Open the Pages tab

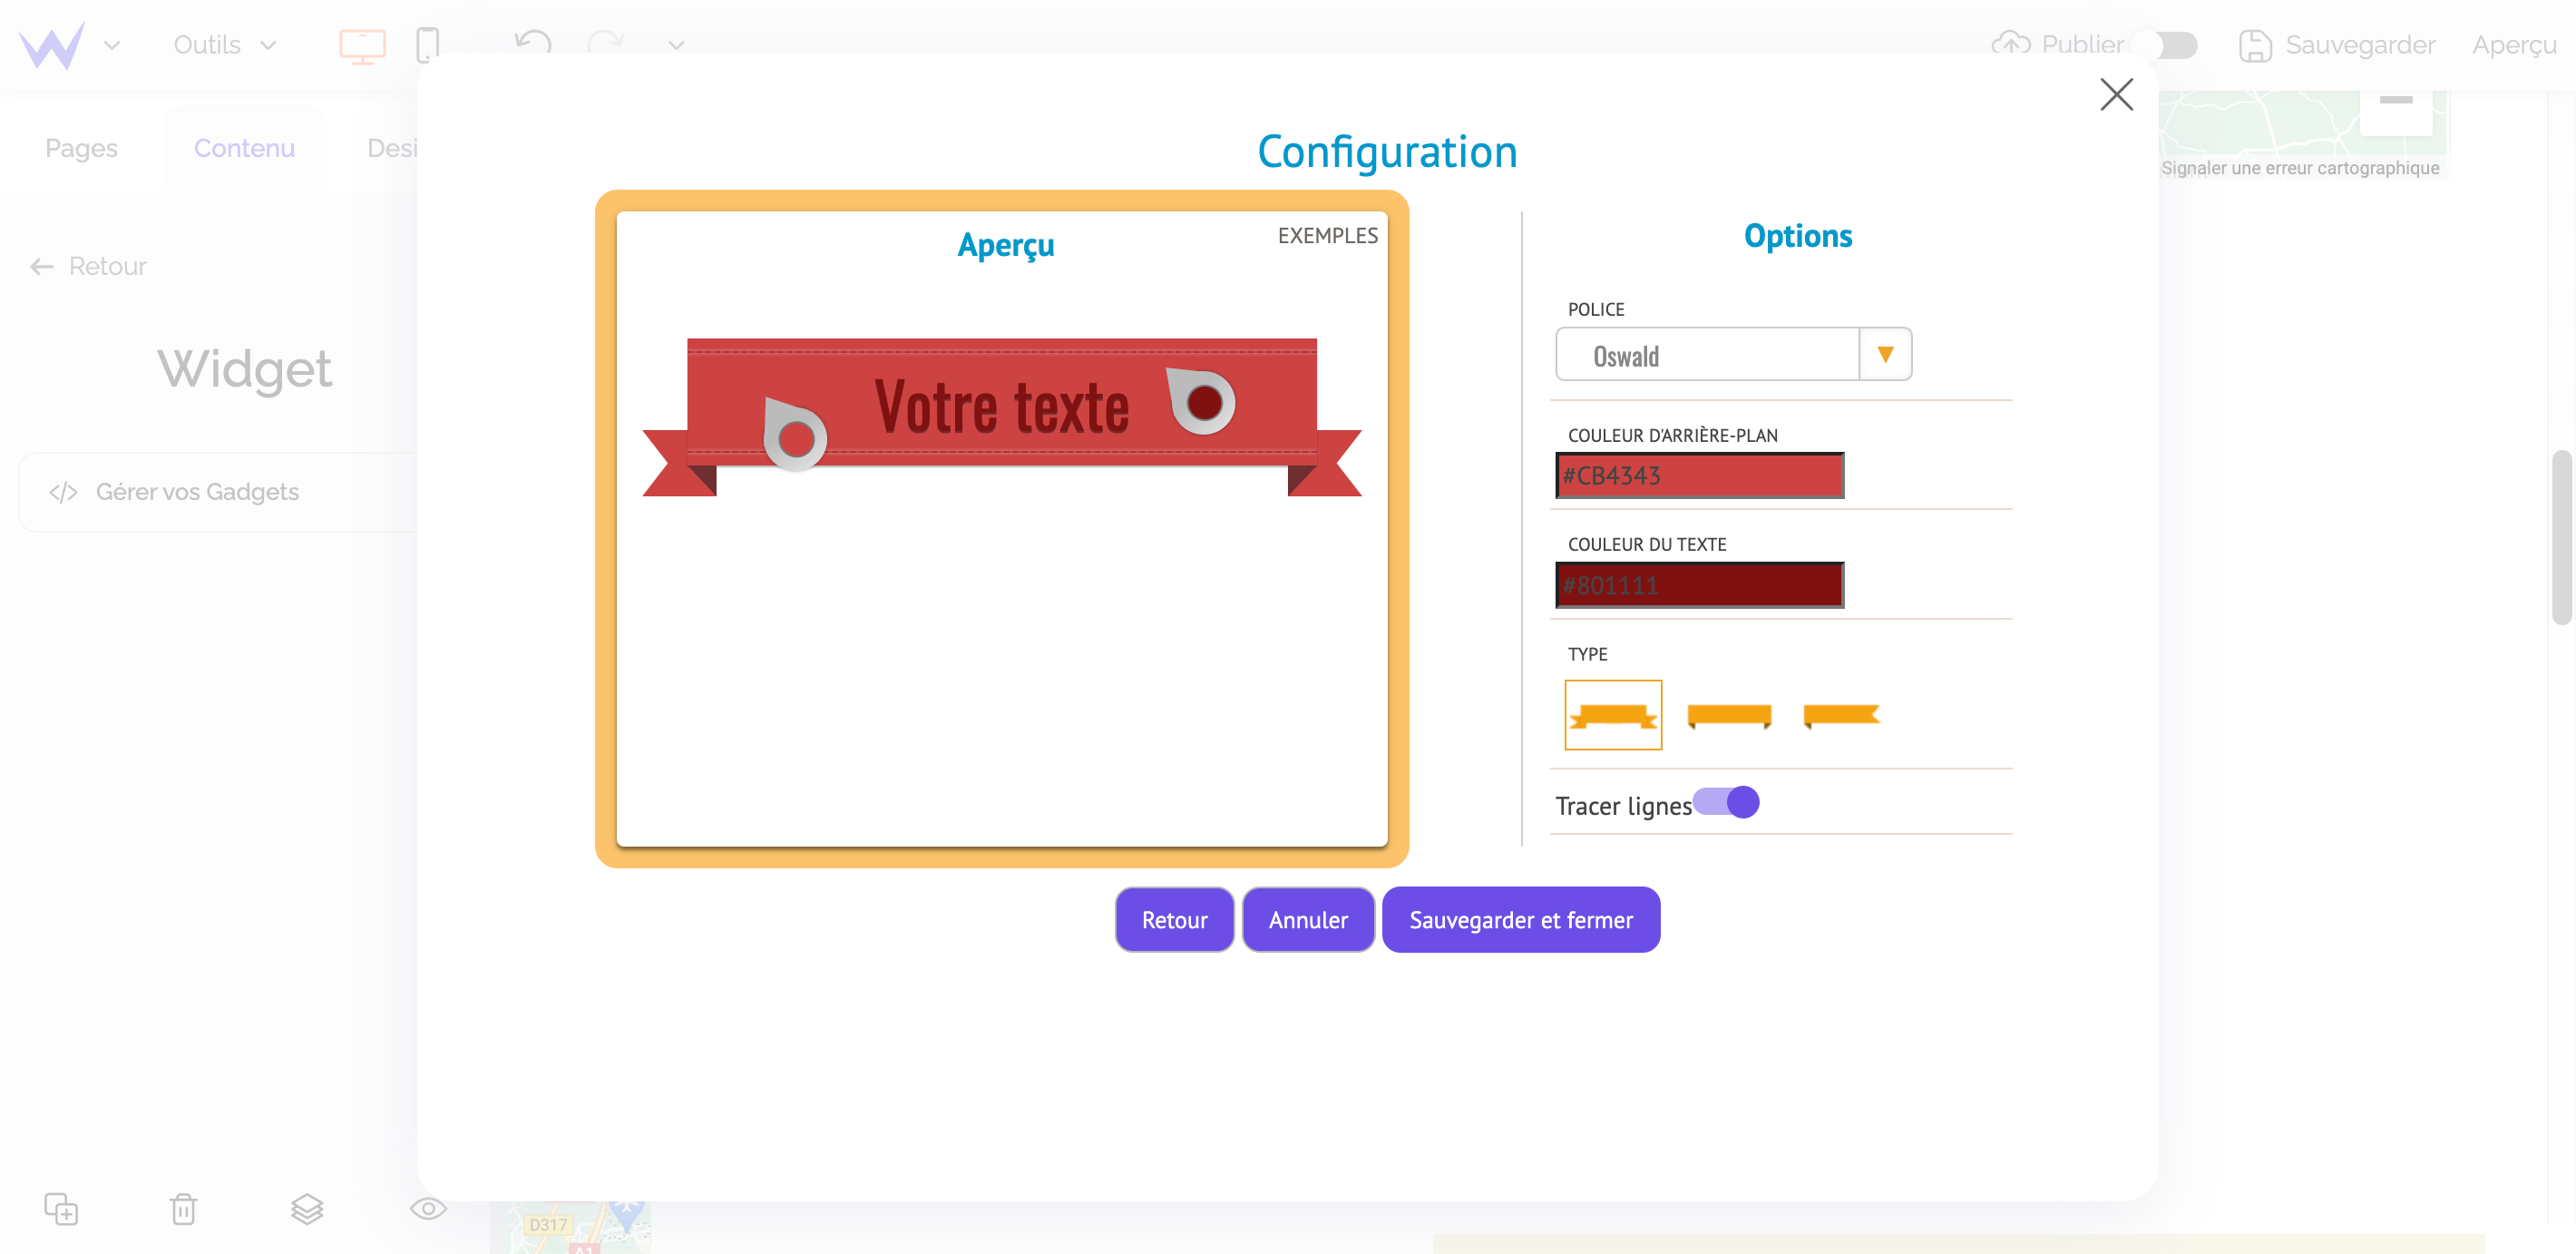pyautogui.click(x=81, y=148)
